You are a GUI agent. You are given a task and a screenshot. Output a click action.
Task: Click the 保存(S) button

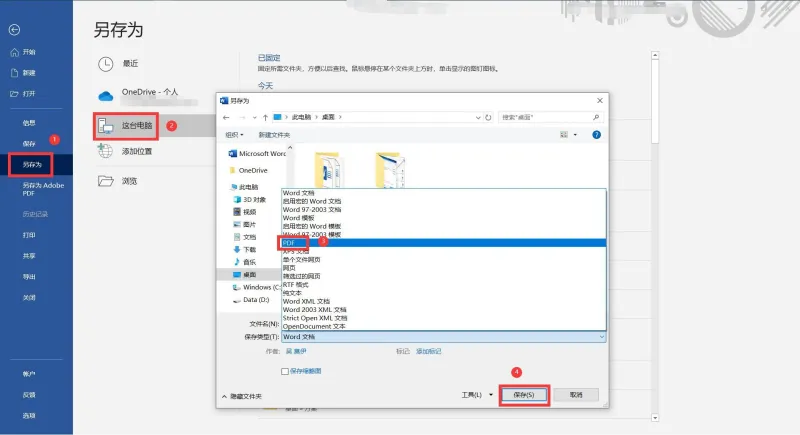point(523,395)
